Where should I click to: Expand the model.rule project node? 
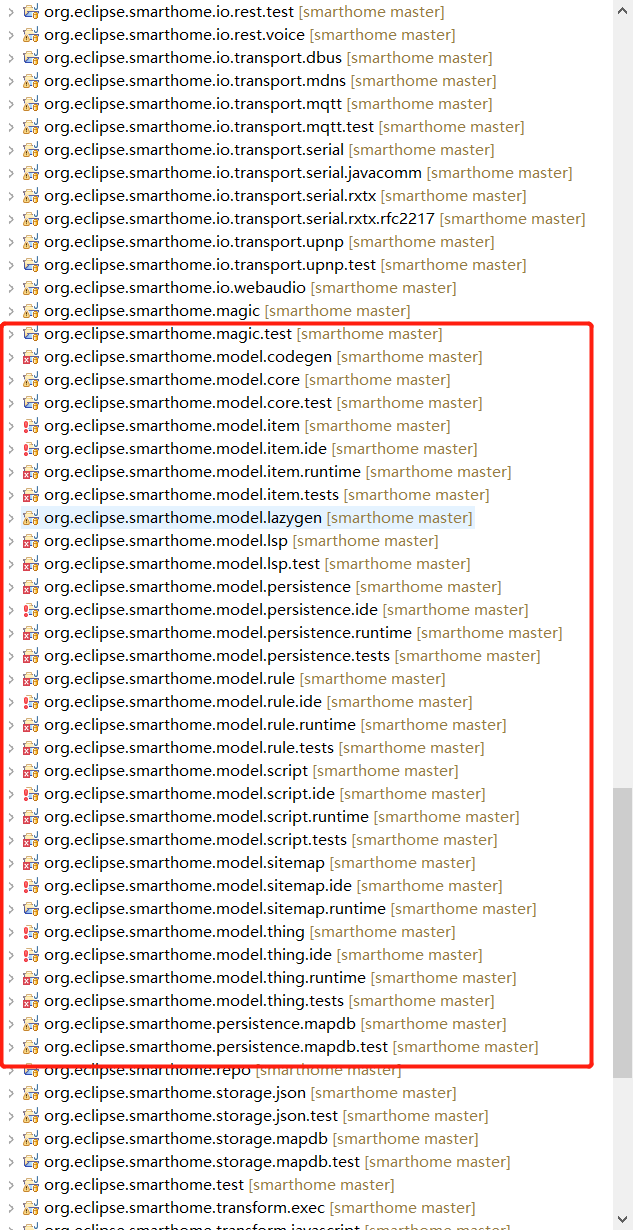(x=11, y=679)
